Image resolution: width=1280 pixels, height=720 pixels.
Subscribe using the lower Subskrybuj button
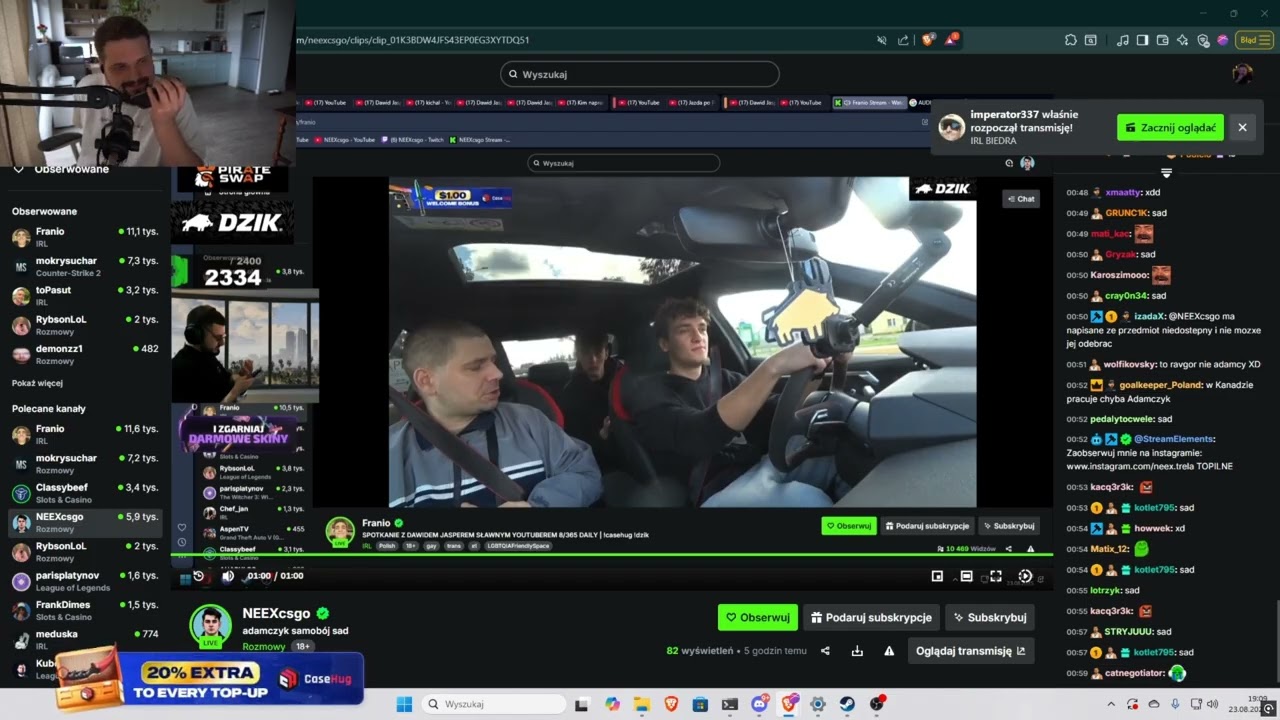pyautogui.click(x=990, y=618)
